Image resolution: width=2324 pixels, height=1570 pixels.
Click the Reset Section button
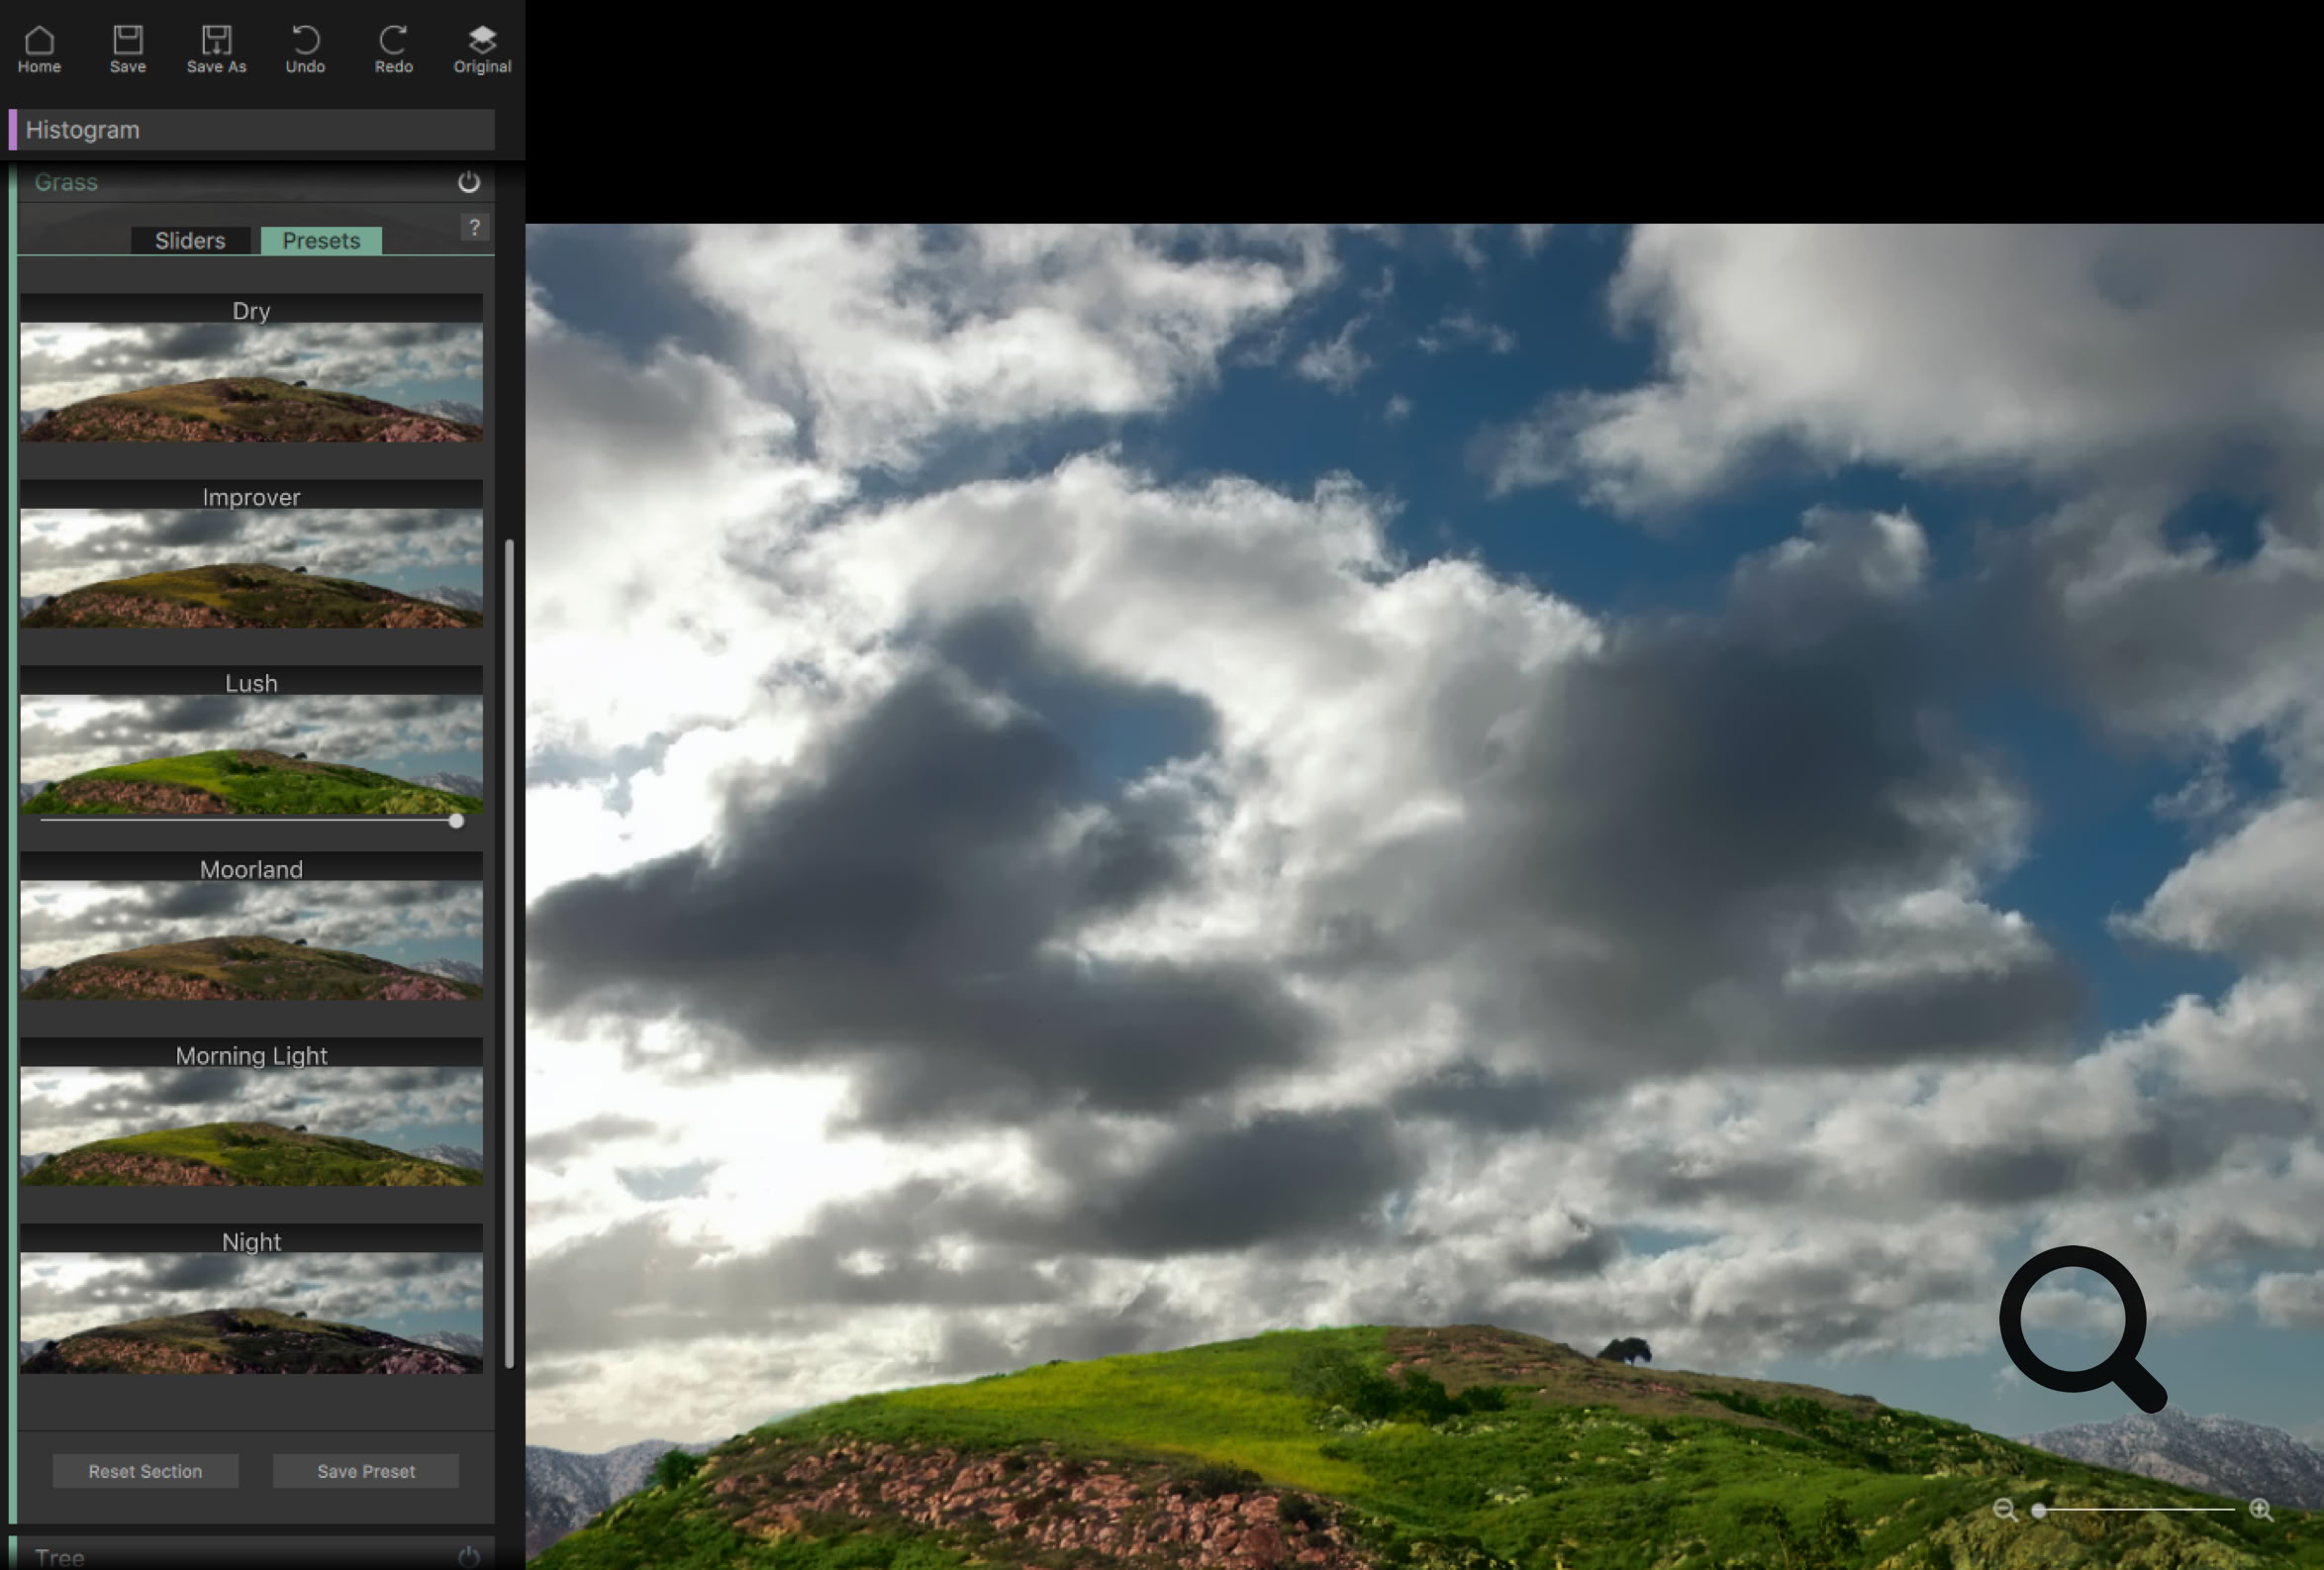145,1471
